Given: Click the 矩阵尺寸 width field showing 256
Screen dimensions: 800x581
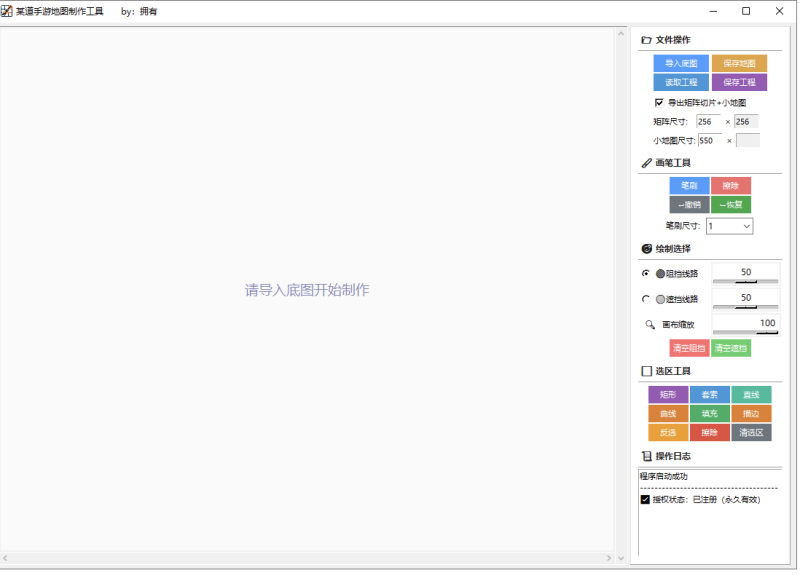Looking at the screenshot, I should pyautogui.click(x=709, y=121).
